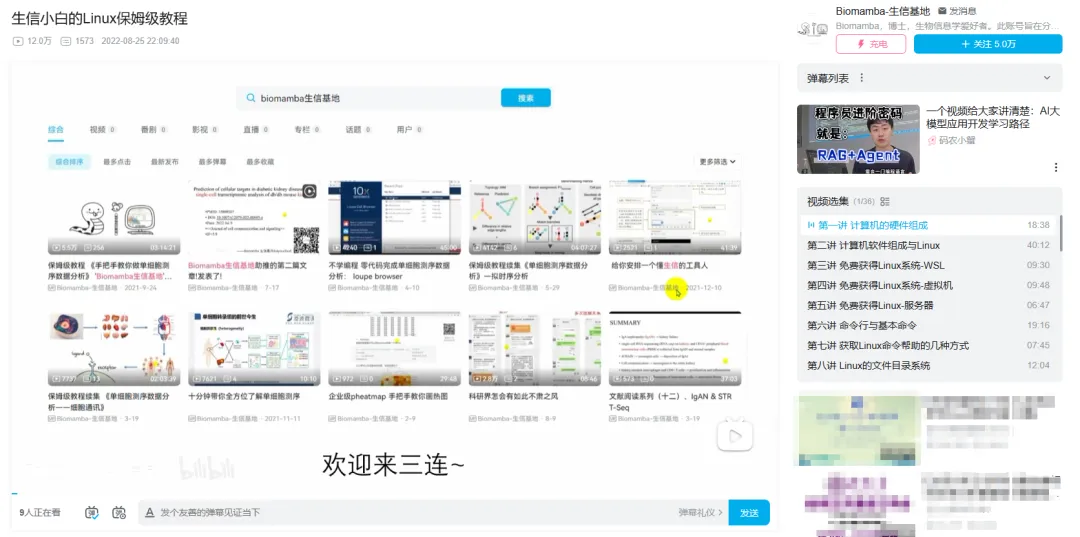Play 第一讲 计算机的硬件组成
This screenshot has height=537, width=1080.
click(x=928, y=225)
